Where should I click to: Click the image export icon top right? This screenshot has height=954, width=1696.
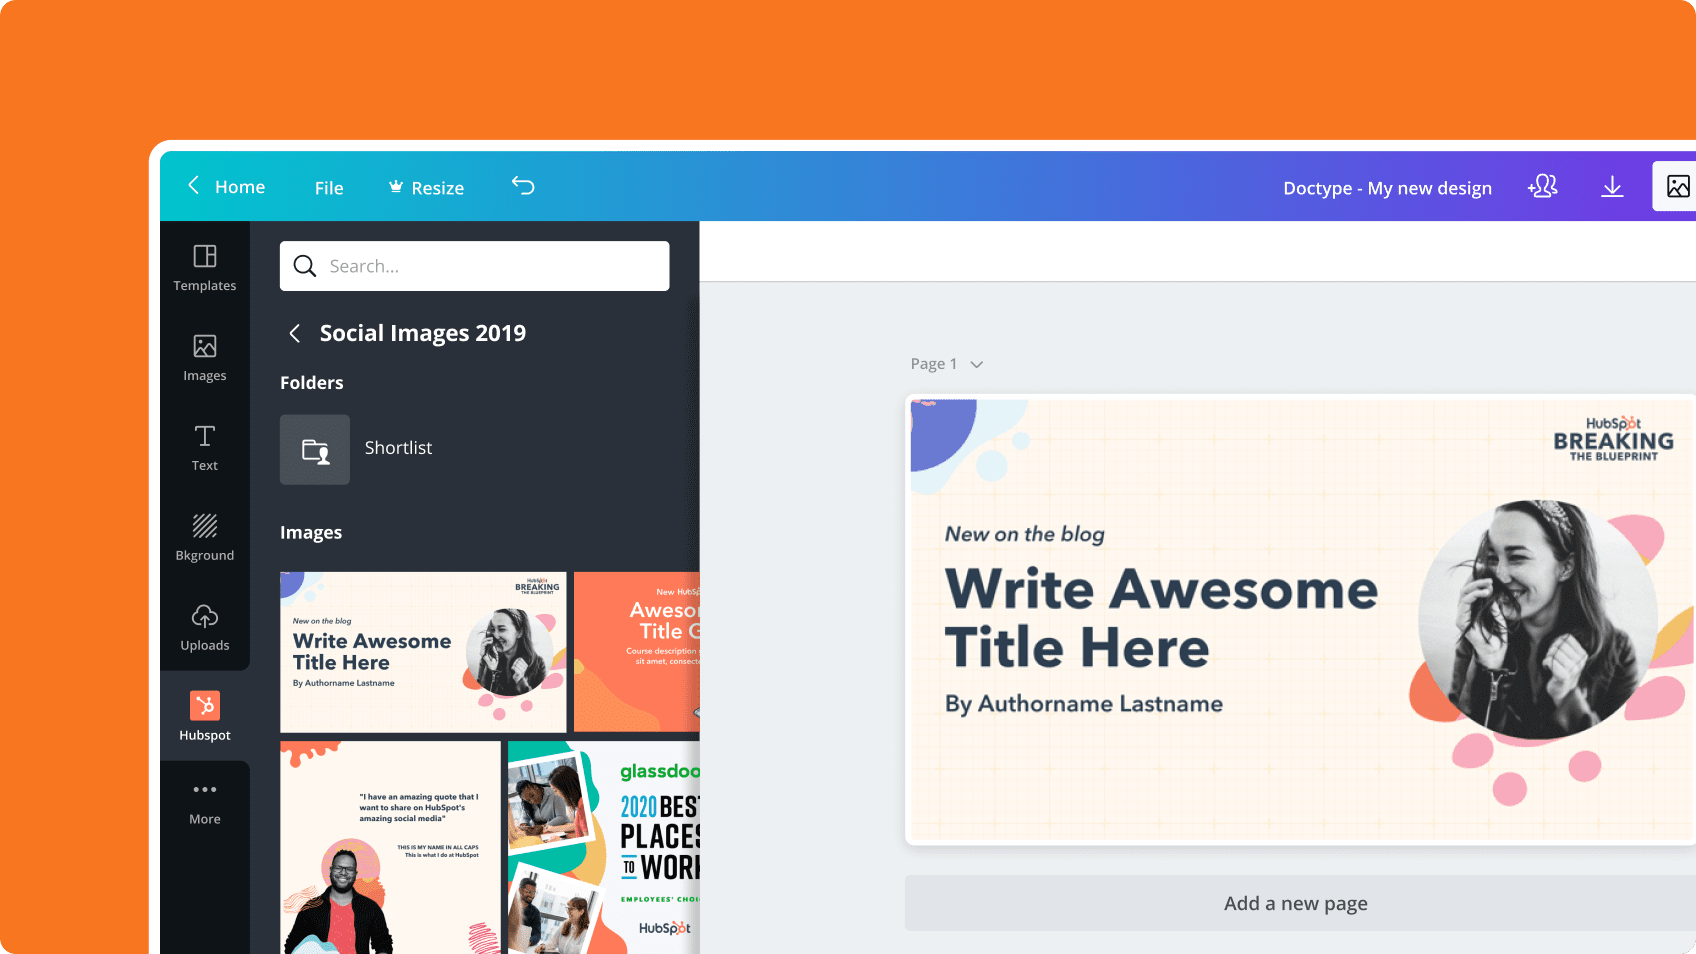pos(1680,186)
